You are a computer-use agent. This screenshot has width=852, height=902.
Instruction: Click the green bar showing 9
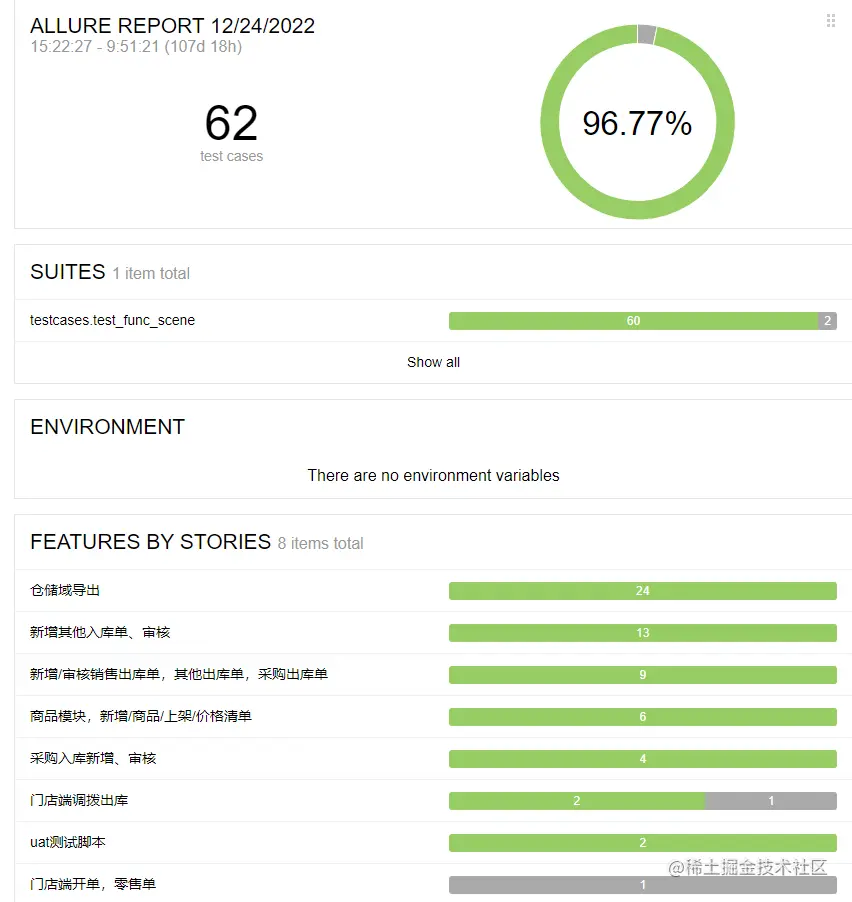point(643,675)
